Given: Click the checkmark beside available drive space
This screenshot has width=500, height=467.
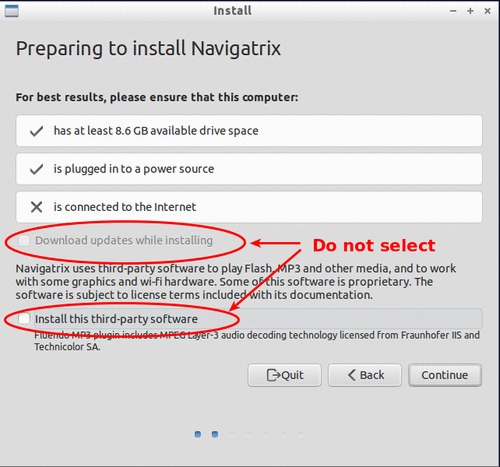Looking at the screenshot, I should 36,131.
